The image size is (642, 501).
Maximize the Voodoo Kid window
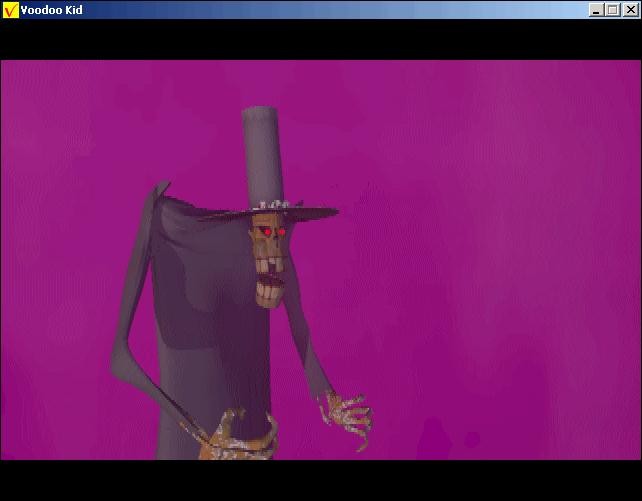613,10
